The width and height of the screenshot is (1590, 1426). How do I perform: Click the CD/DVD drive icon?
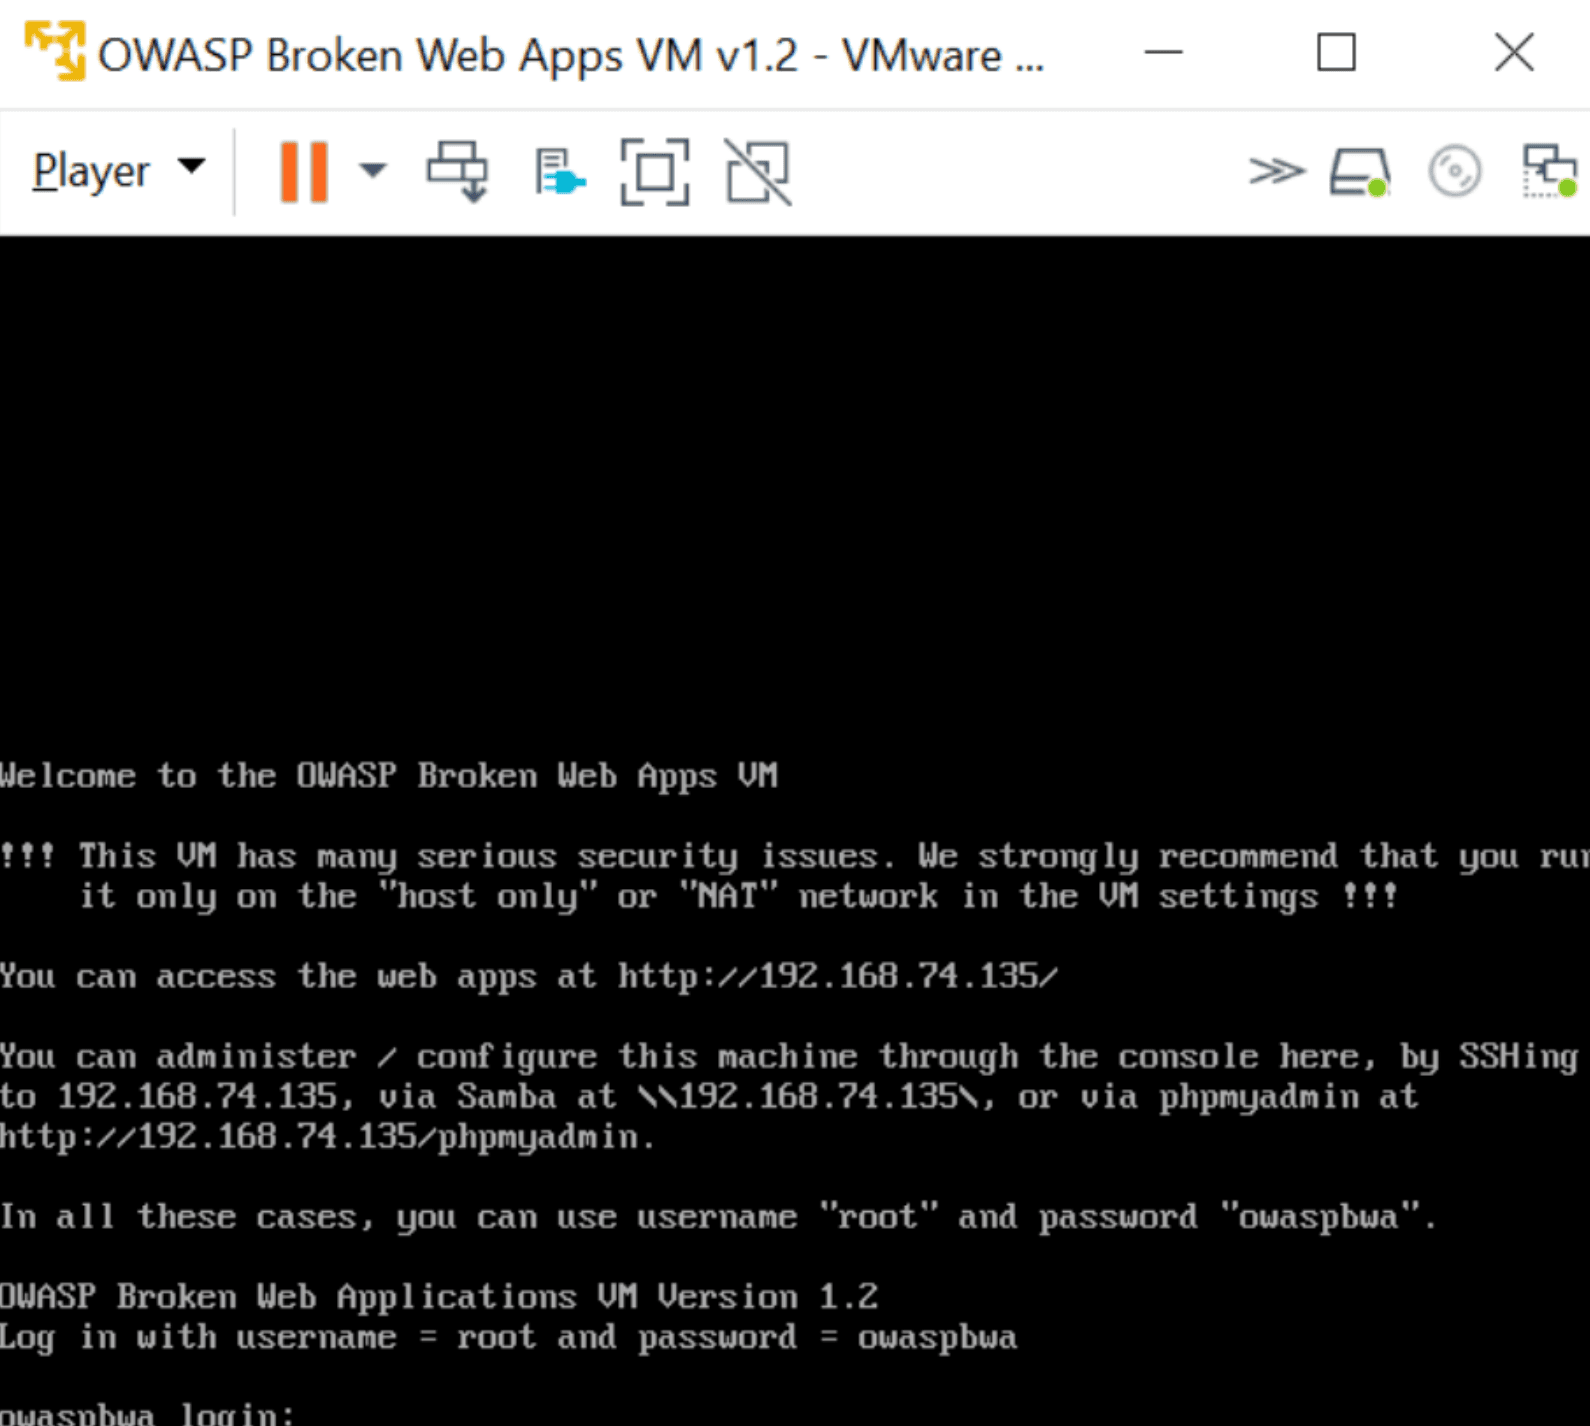click(1455, 171)
